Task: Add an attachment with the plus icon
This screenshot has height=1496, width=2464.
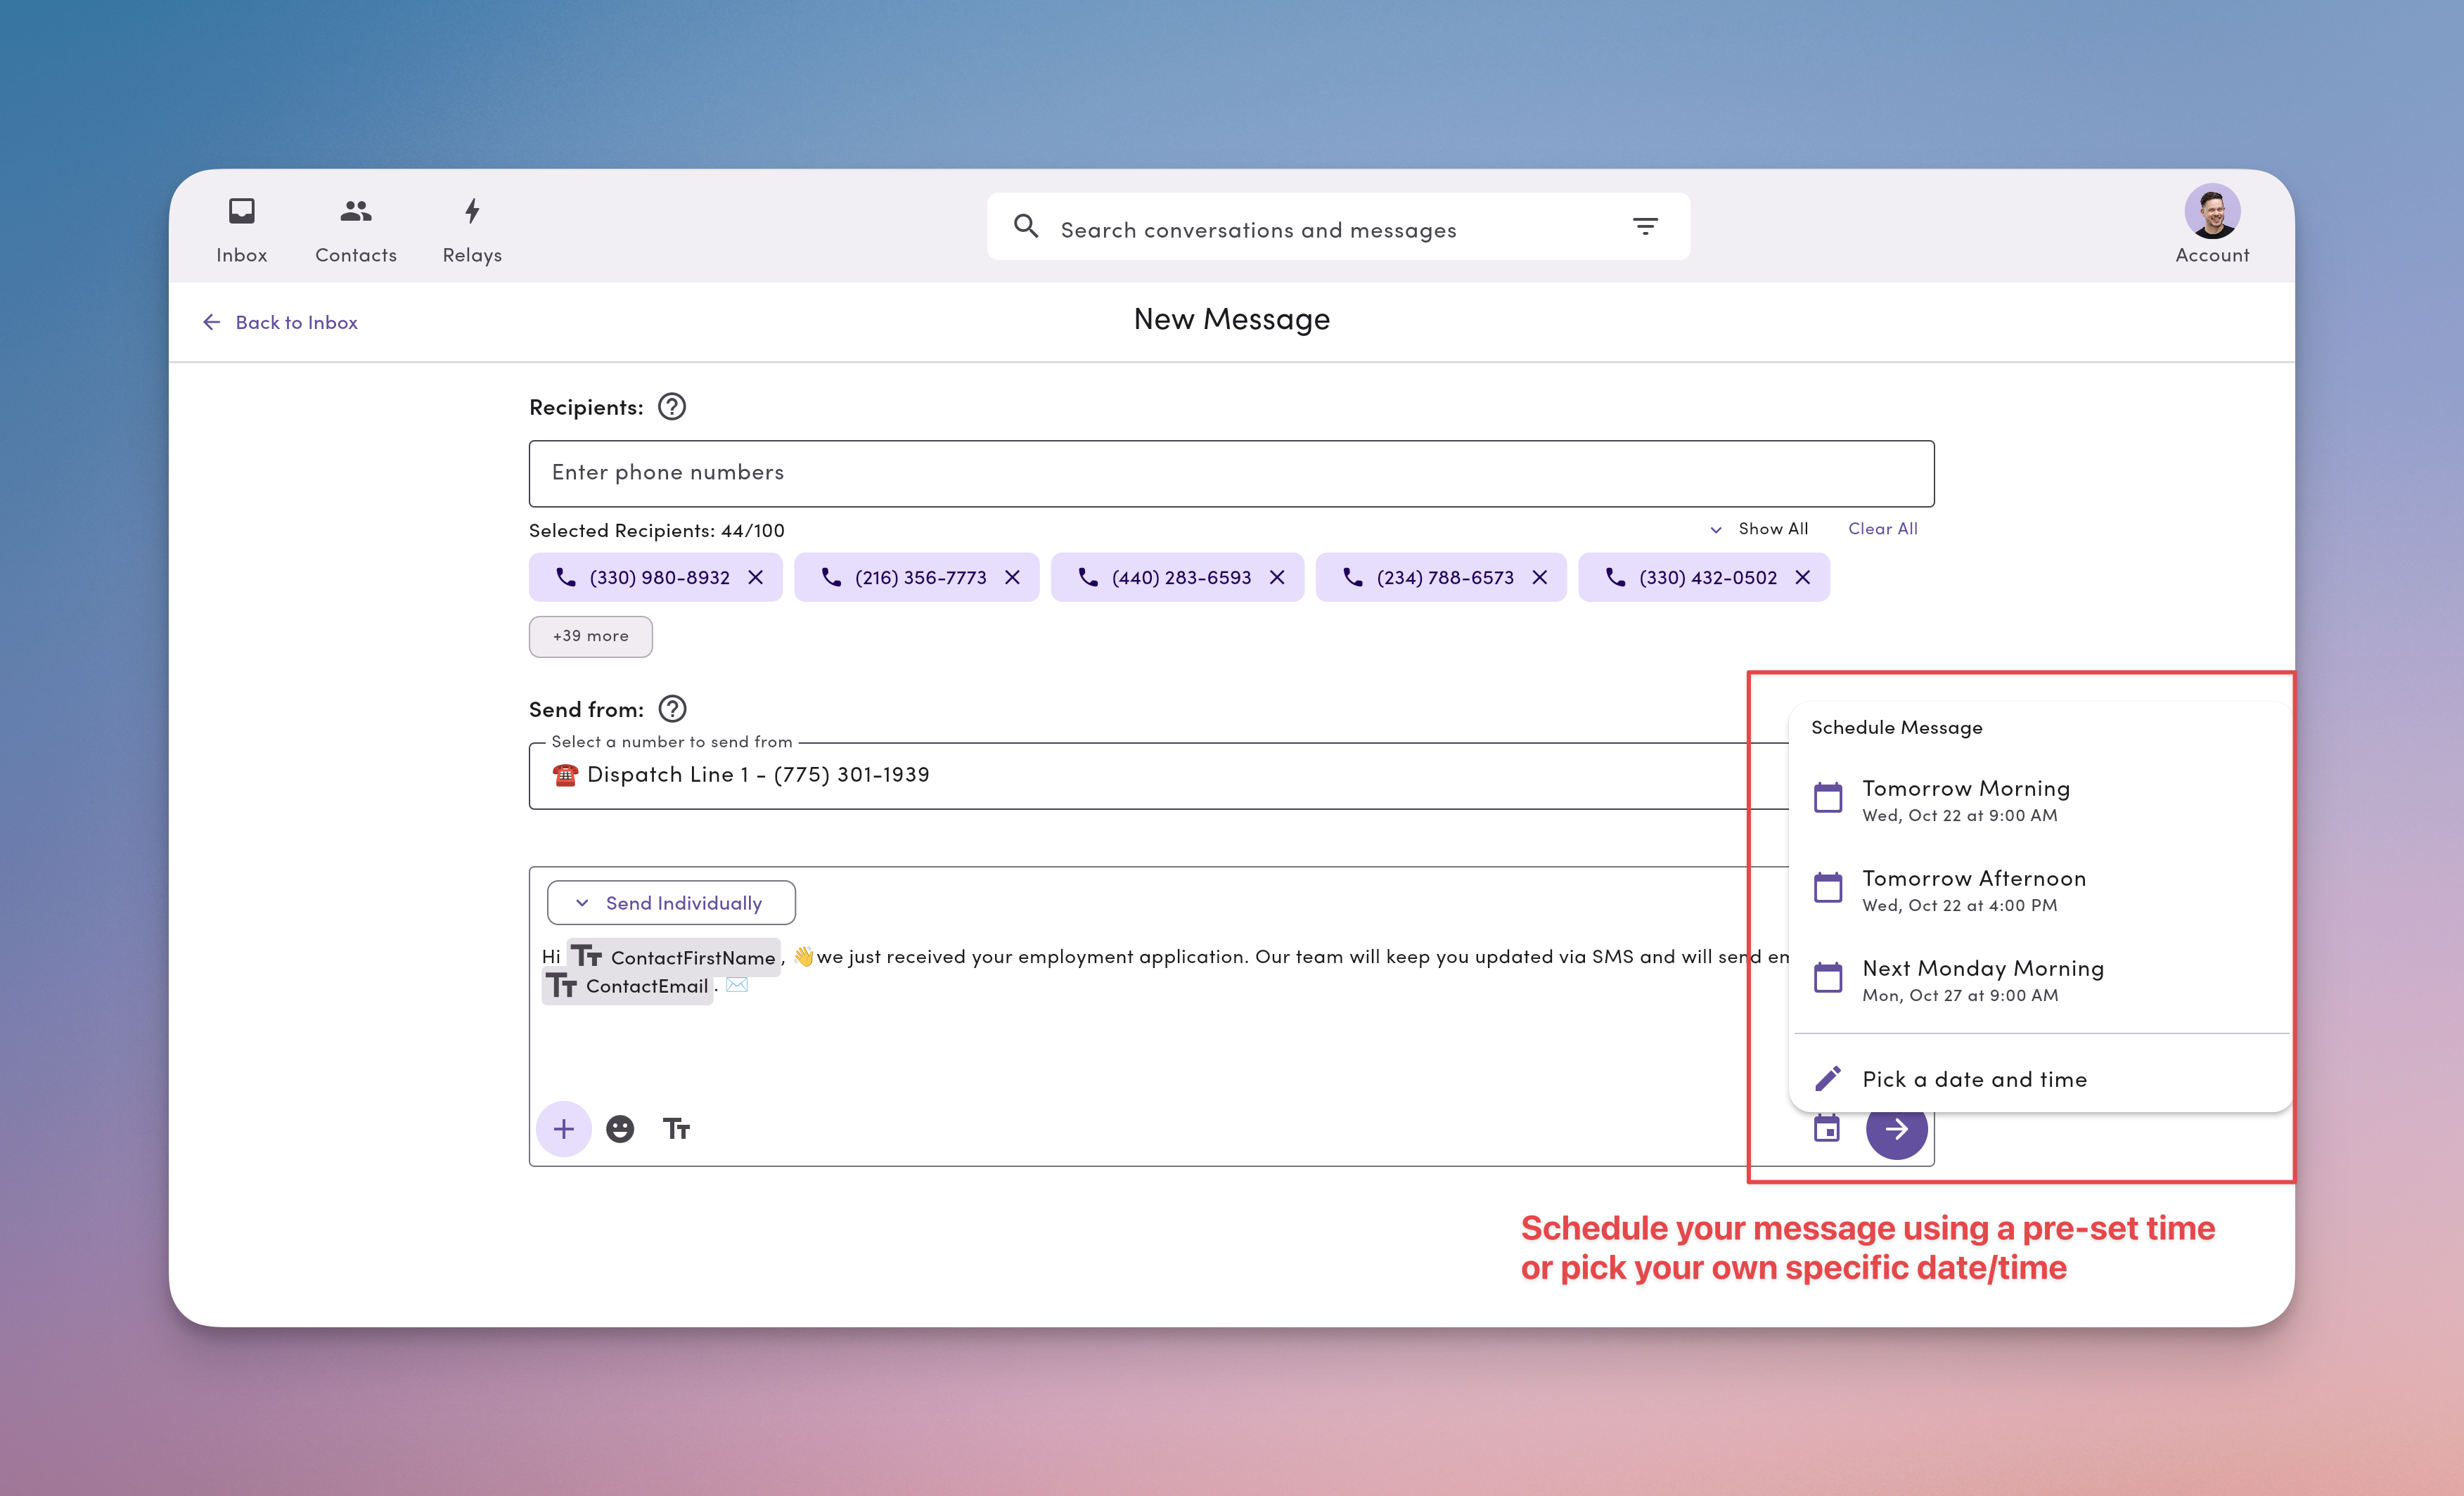Action: [x=563, y=1128]
